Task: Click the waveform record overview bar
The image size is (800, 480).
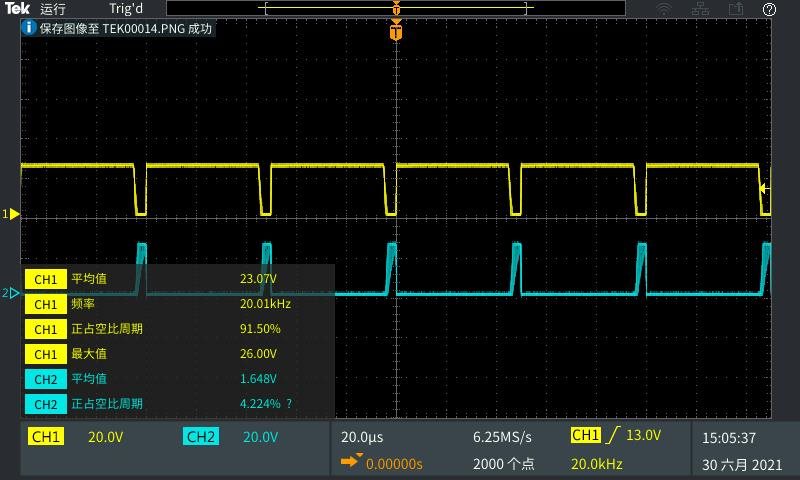Action: [396, 8]
